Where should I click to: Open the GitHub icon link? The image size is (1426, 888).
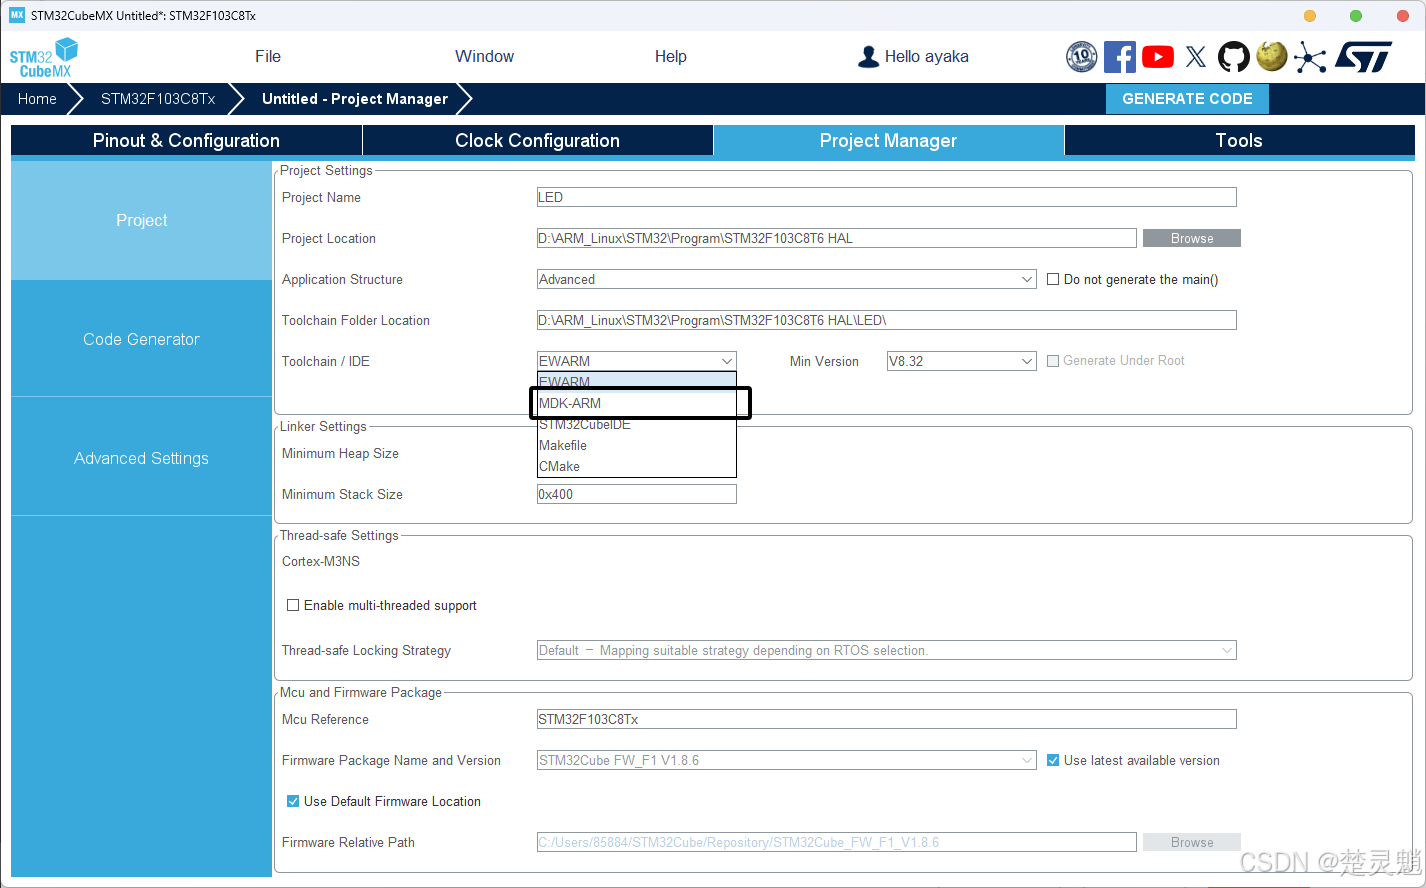pos(1234,57)
